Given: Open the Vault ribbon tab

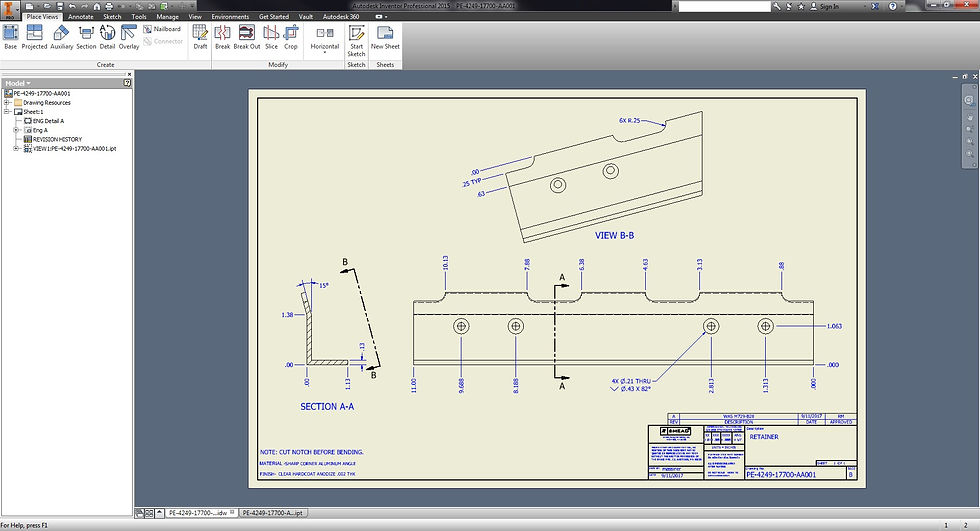Looking at the screenshot, I should [x=306, y=17].
